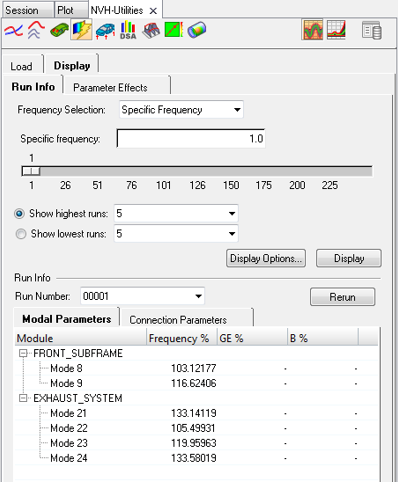Click the Display Options button
Image resolution: width=398 pixels, height=482 pixels.
pyautogui.click(x=266, y=258)
